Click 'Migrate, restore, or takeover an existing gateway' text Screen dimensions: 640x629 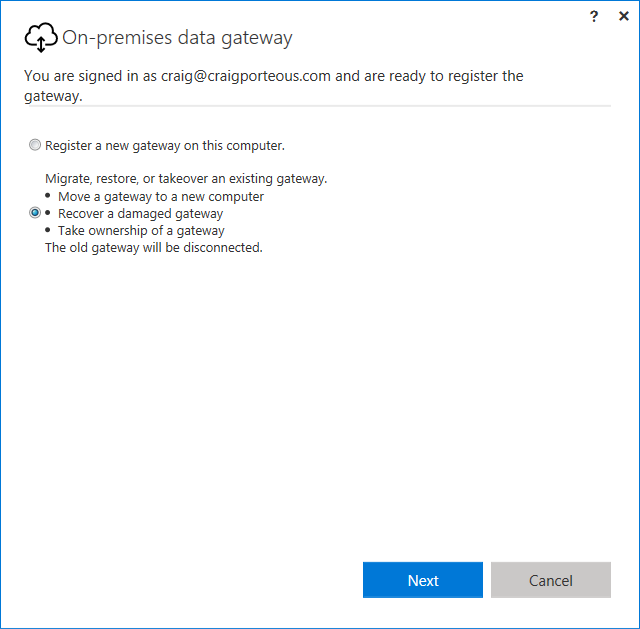point(186,179)
